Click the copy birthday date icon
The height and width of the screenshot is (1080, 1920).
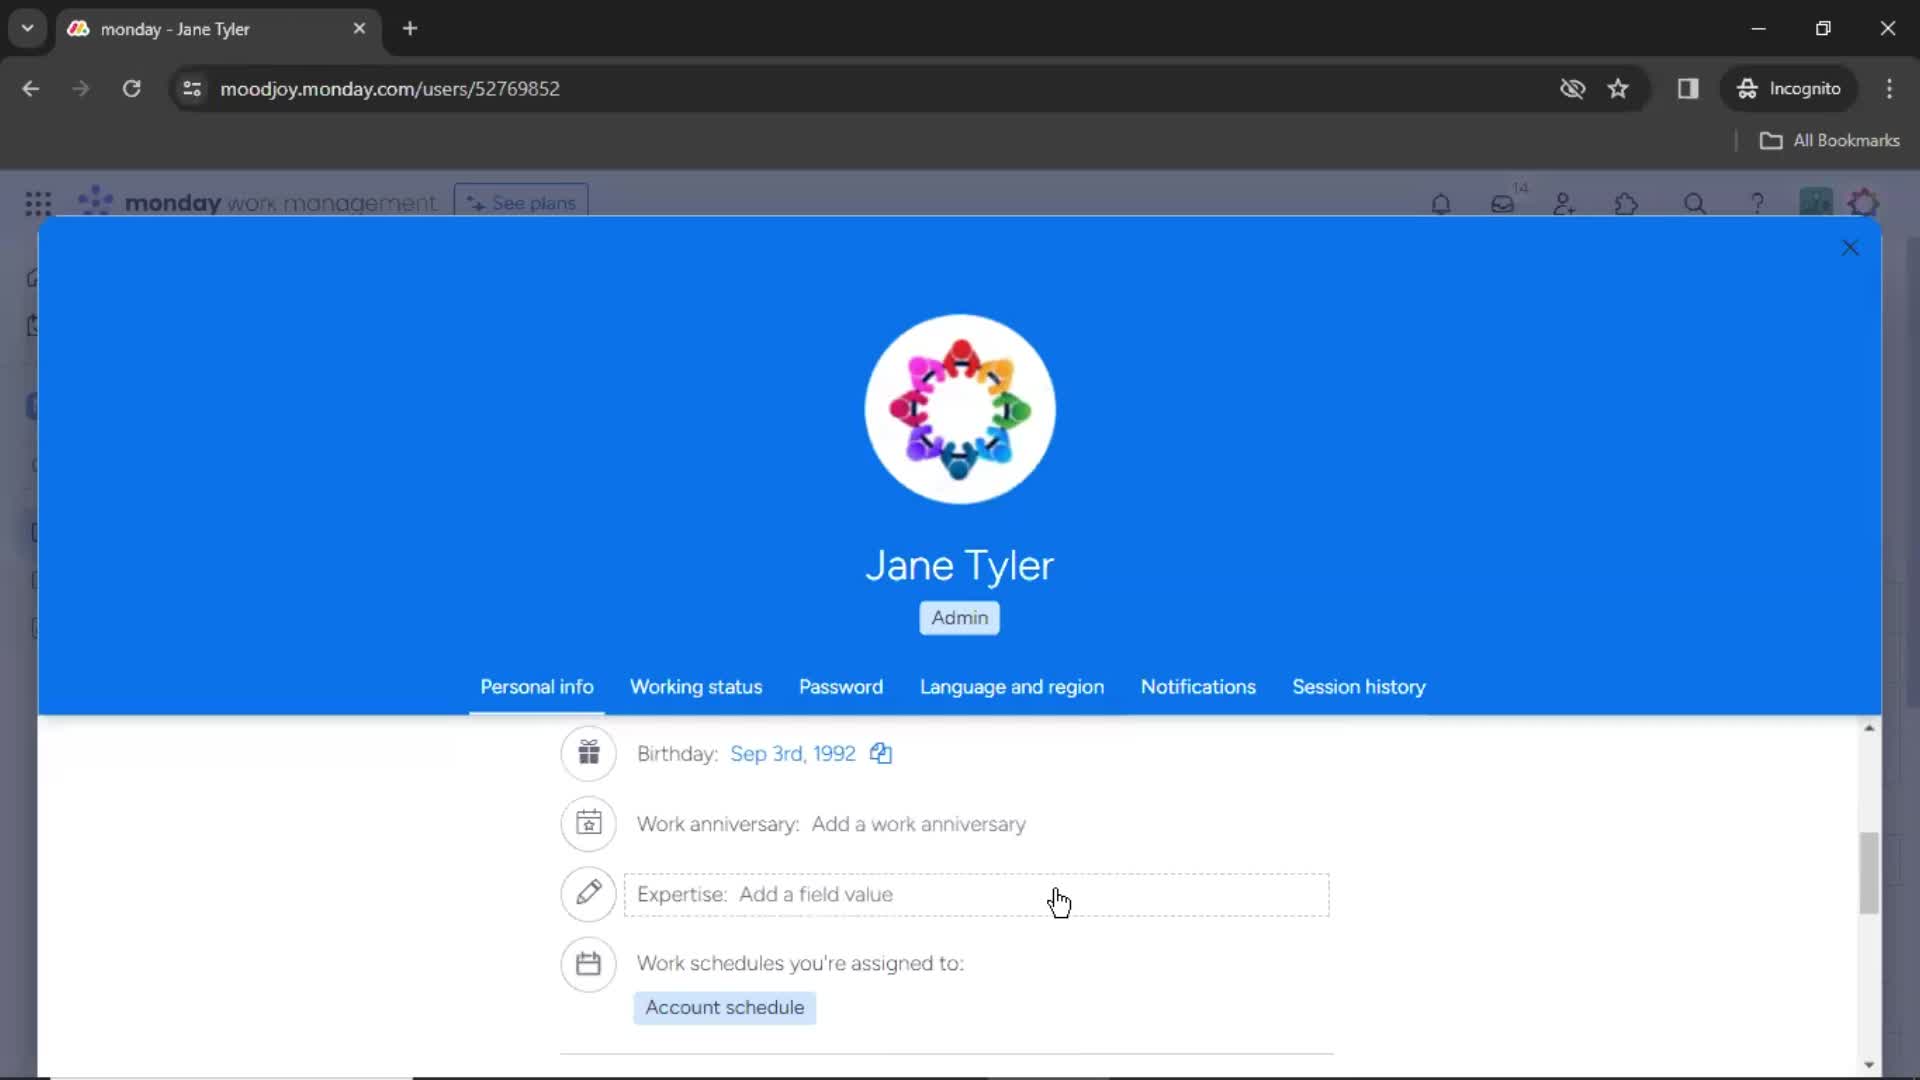pyautogui.click(x=880, y=753)
